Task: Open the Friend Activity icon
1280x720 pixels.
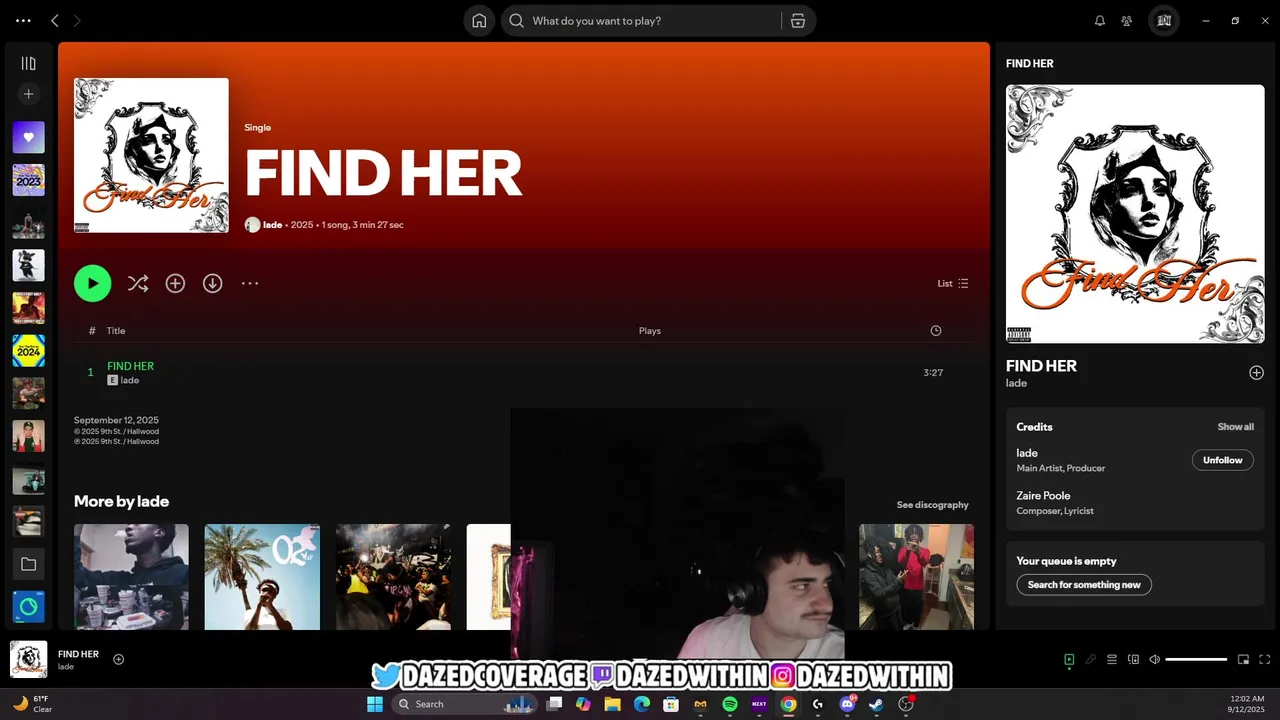Action: coord(1127,21)
